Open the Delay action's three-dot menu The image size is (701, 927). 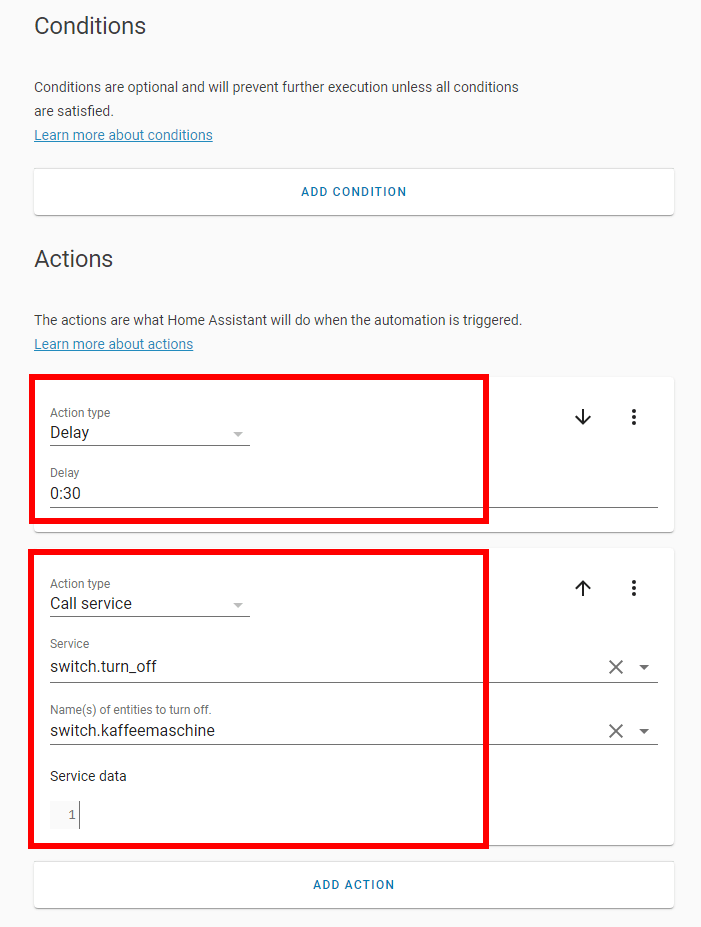634,417
